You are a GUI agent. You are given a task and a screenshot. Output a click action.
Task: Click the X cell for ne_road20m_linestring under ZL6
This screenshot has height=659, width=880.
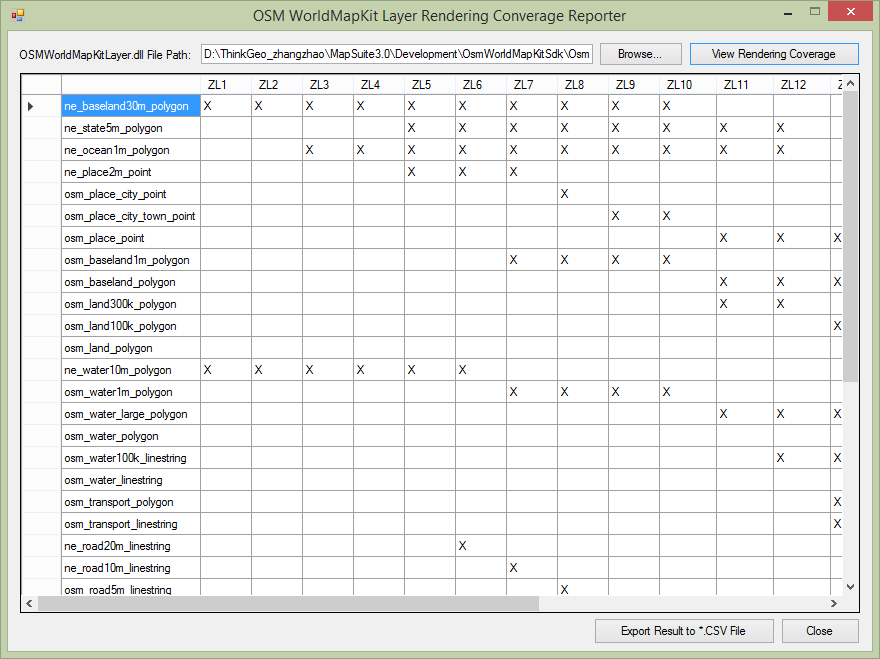click(x=462, y=546)
